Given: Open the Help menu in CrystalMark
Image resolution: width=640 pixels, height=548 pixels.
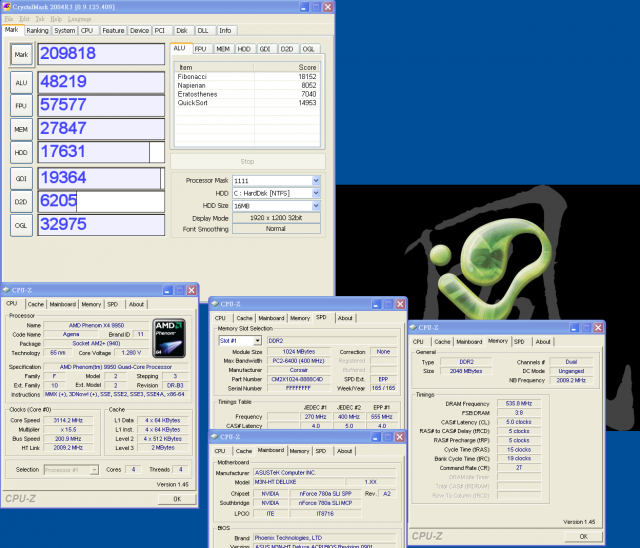Looking at the screenshot, I should click(x=56, y=19).
